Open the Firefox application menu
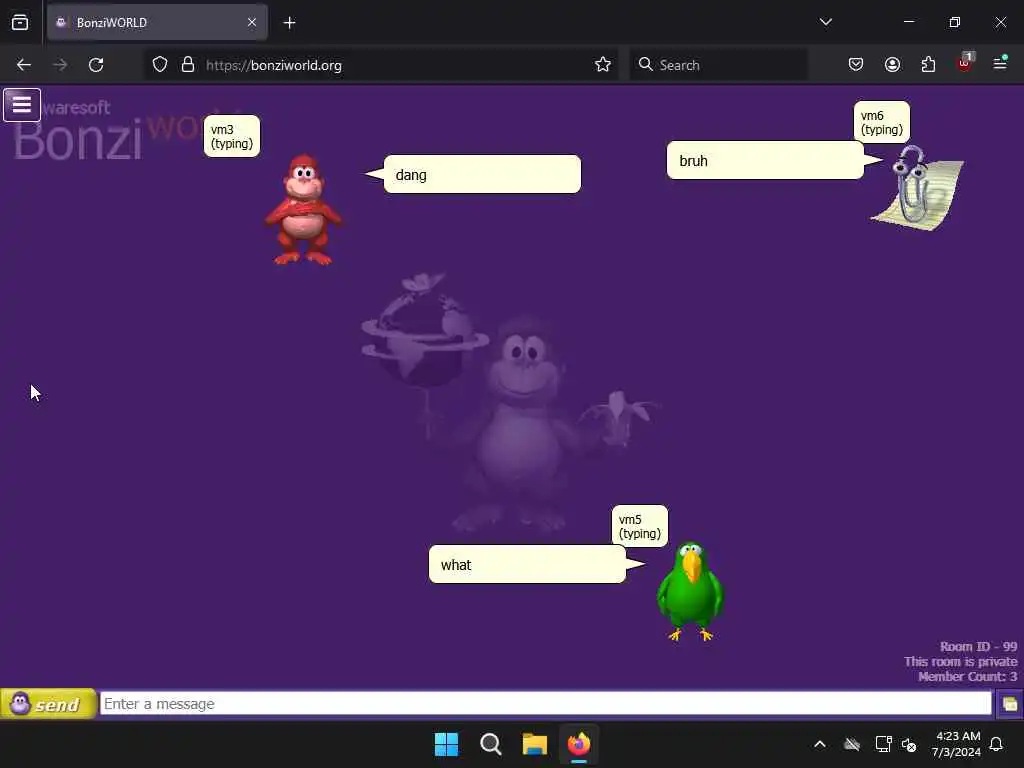Image resolution: width=1024 pixels, height=768 pixels. pos(1000,63)
